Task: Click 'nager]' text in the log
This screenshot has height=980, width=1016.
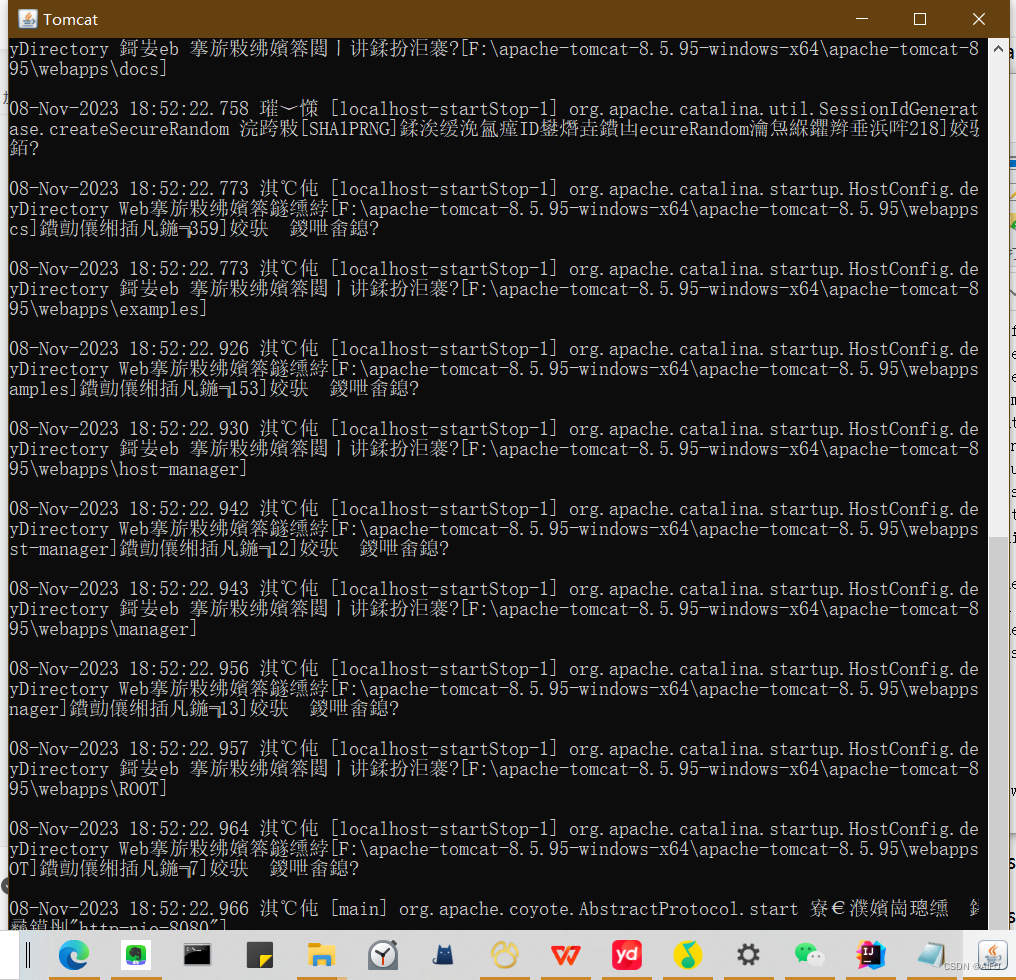Action: 38,708
